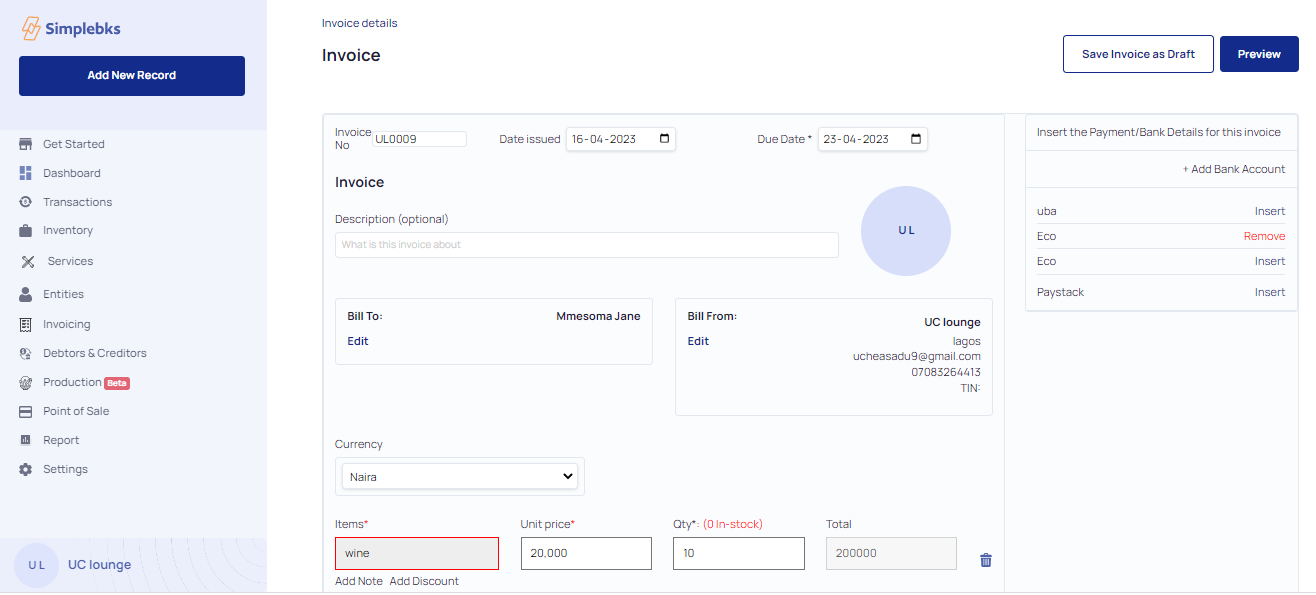Click the Get Started store icon
The image size is (1316, 595).
point(26,144)
